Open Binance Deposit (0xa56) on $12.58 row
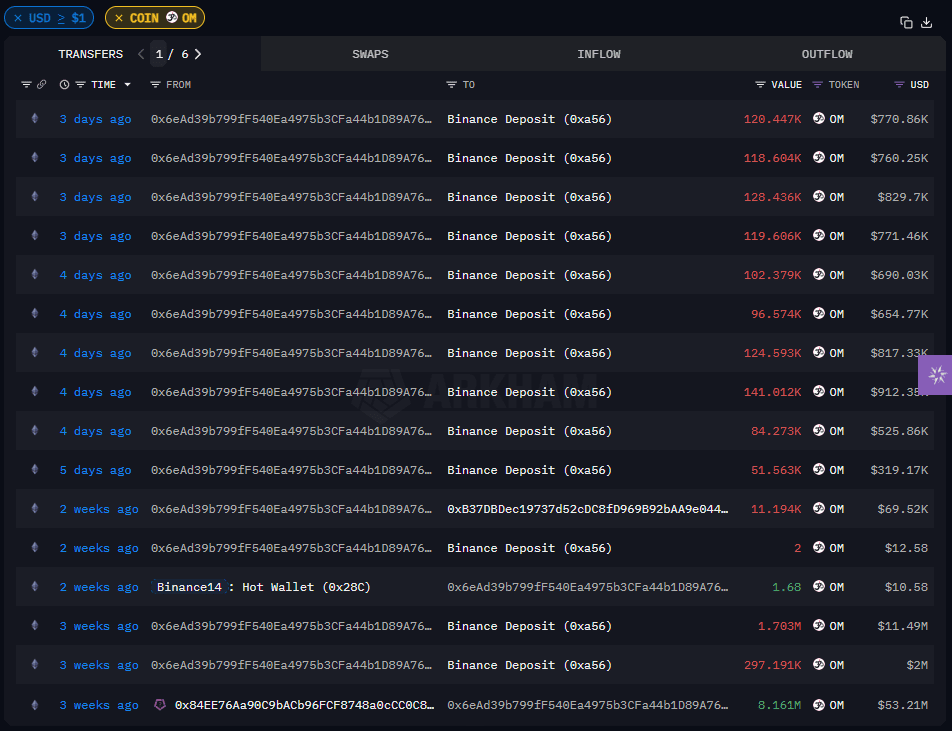 [x=529, y=548]
